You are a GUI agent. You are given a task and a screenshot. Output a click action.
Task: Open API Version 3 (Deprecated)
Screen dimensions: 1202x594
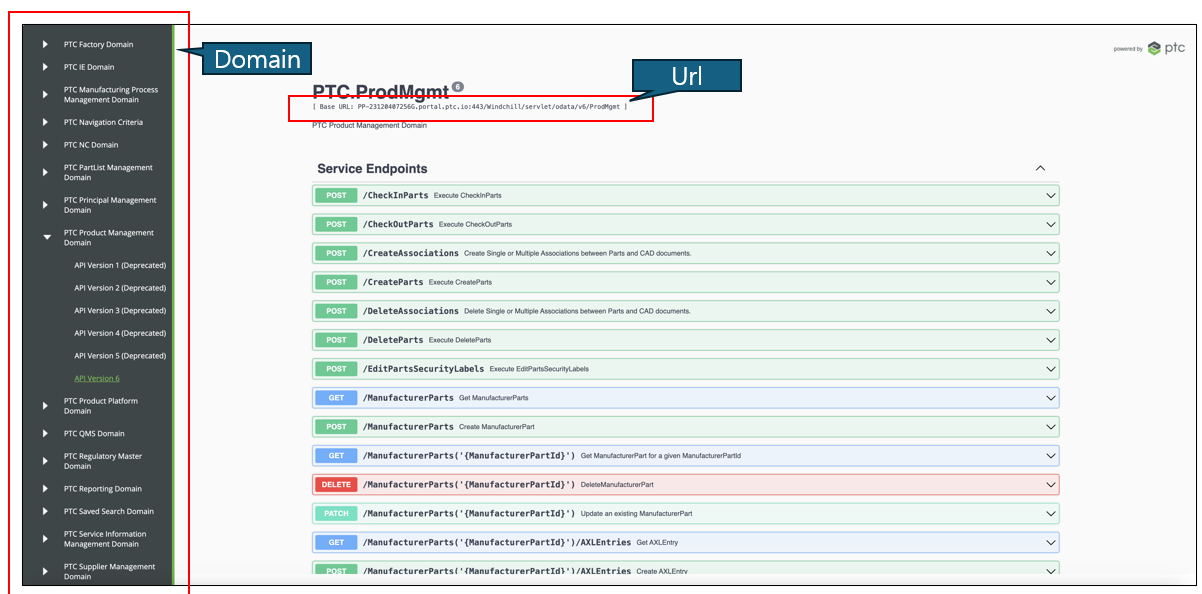point(120,311)
